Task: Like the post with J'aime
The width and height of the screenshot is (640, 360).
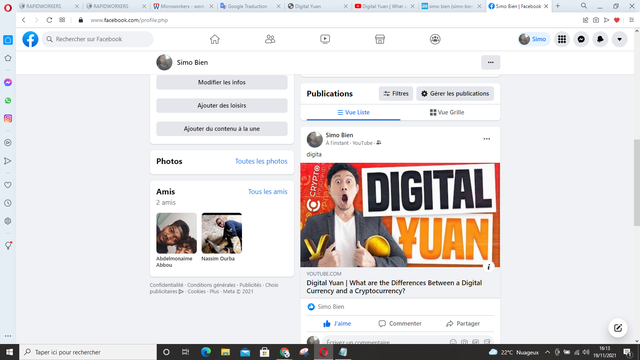Action: (337, 323)
